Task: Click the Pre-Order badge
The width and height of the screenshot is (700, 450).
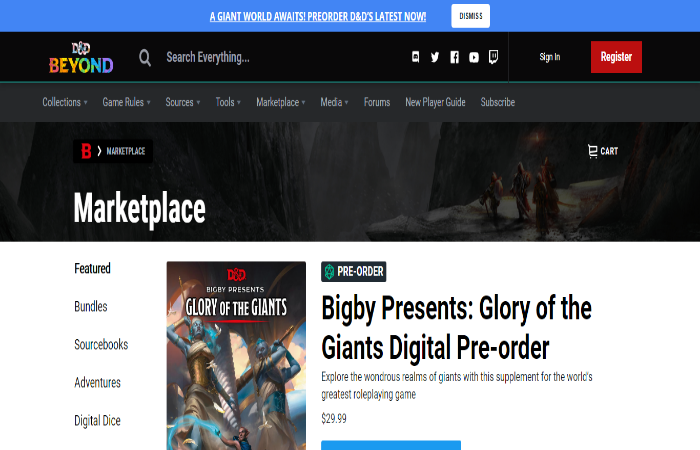Action: pyautogui.click(x=354, y=271)
